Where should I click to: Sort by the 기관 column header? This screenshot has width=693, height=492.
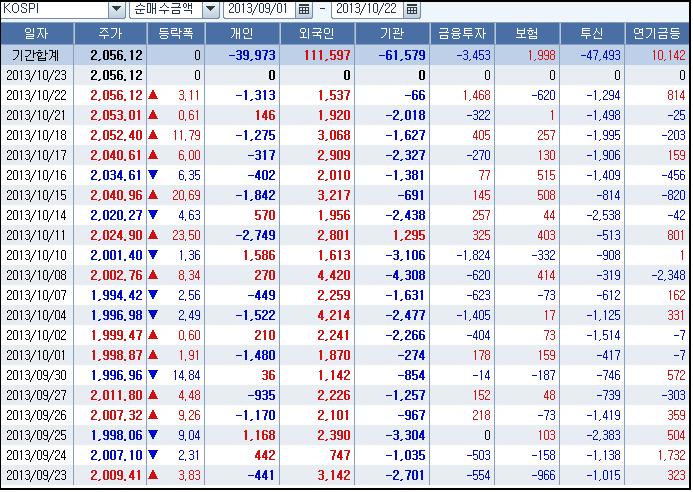(x=392, y=33)
